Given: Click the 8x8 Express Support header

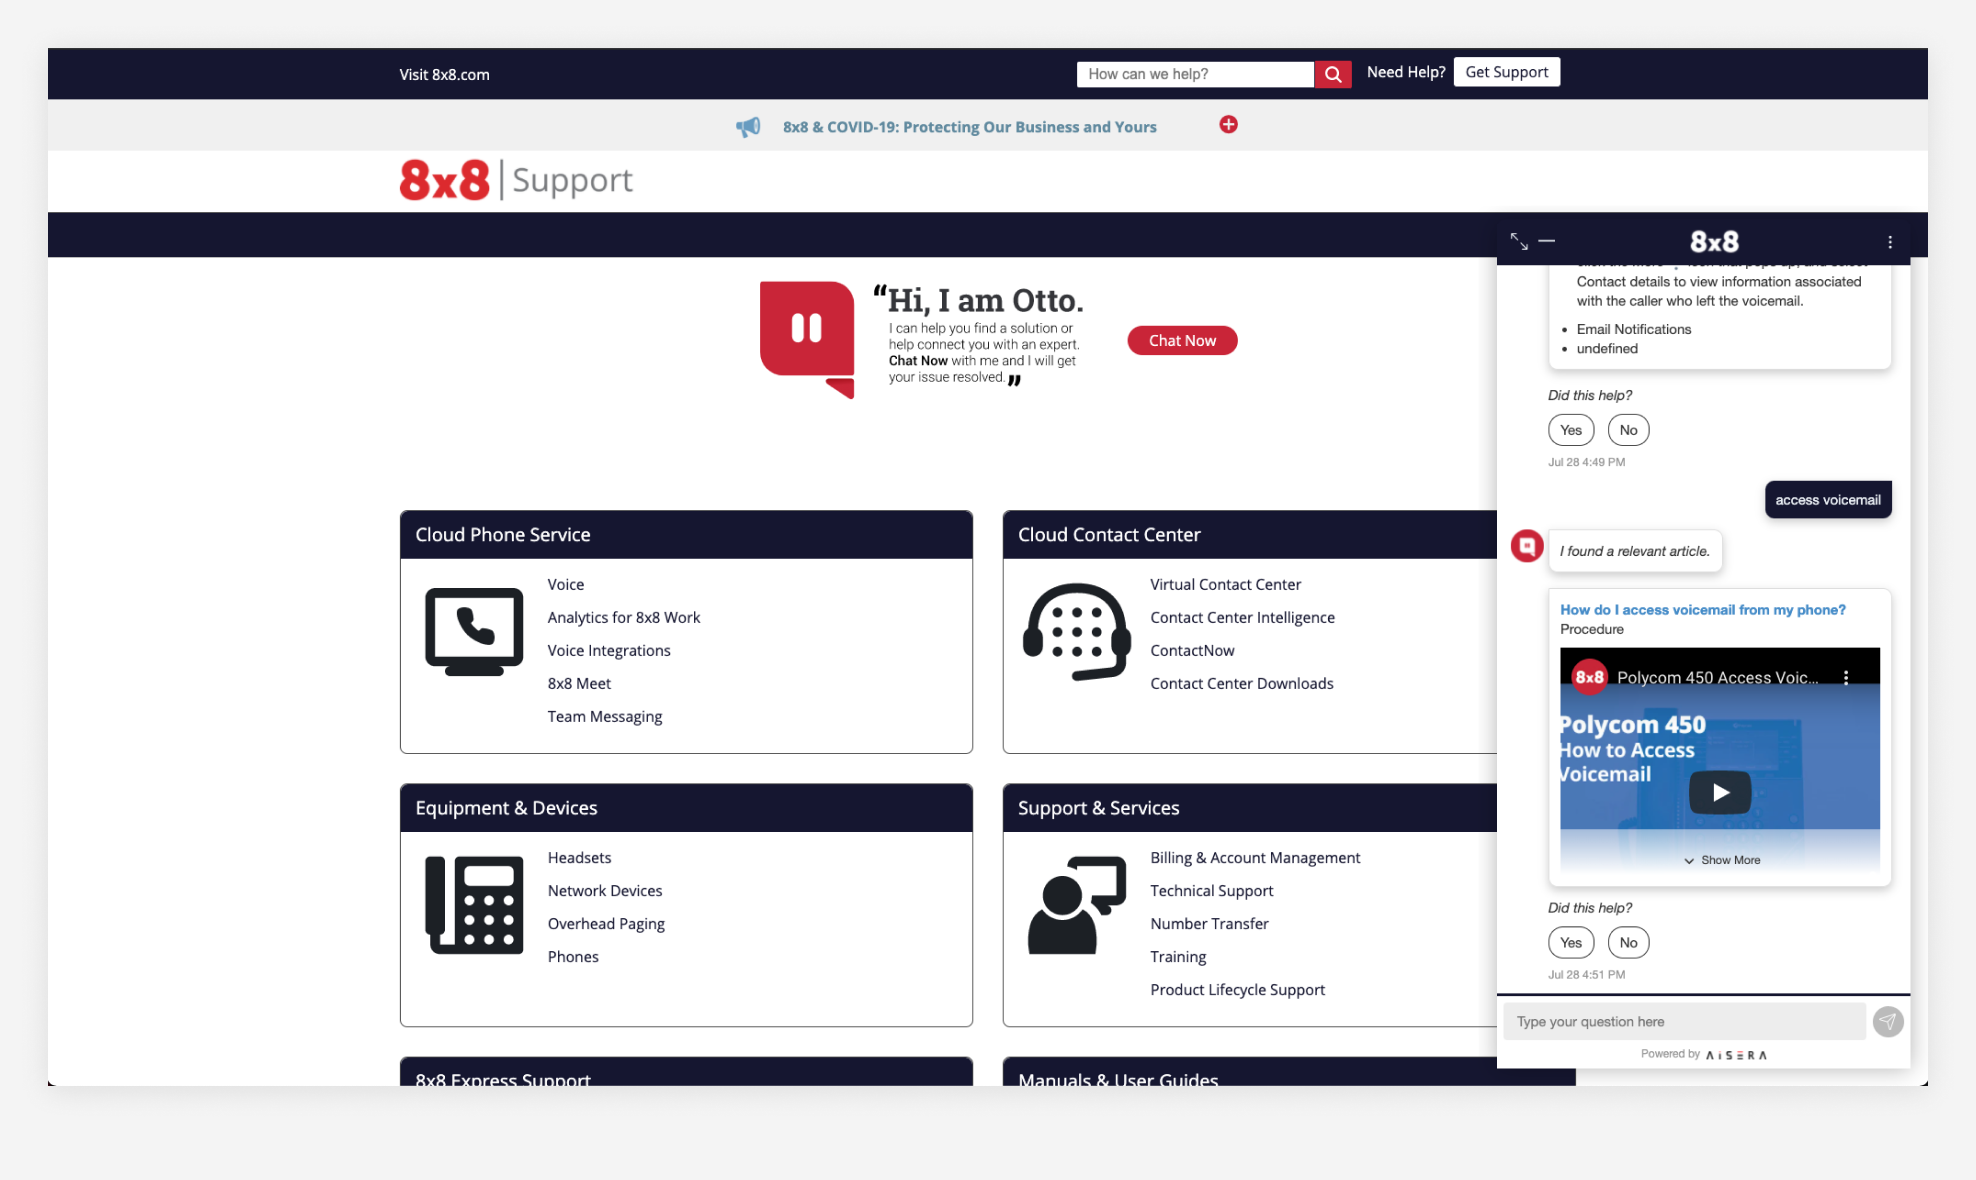Looking at the screenshot, I should pyautogui.click(x=686, y=1072).
